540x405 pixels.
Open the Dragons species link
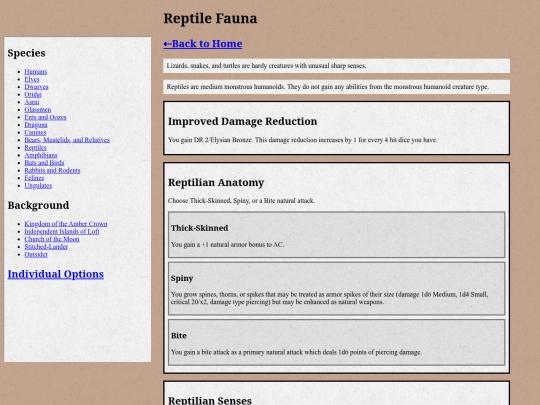tap(35, 125)
